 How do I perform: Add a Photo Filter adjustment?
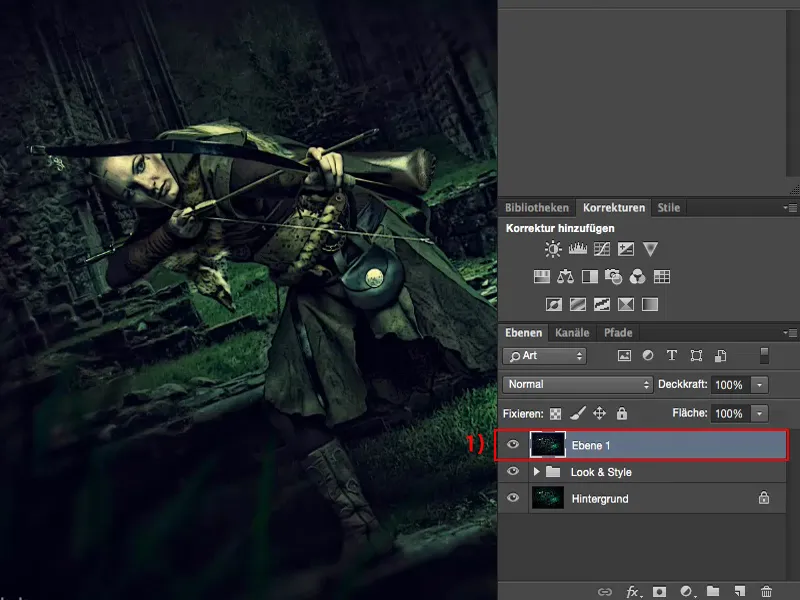[615, 278]
